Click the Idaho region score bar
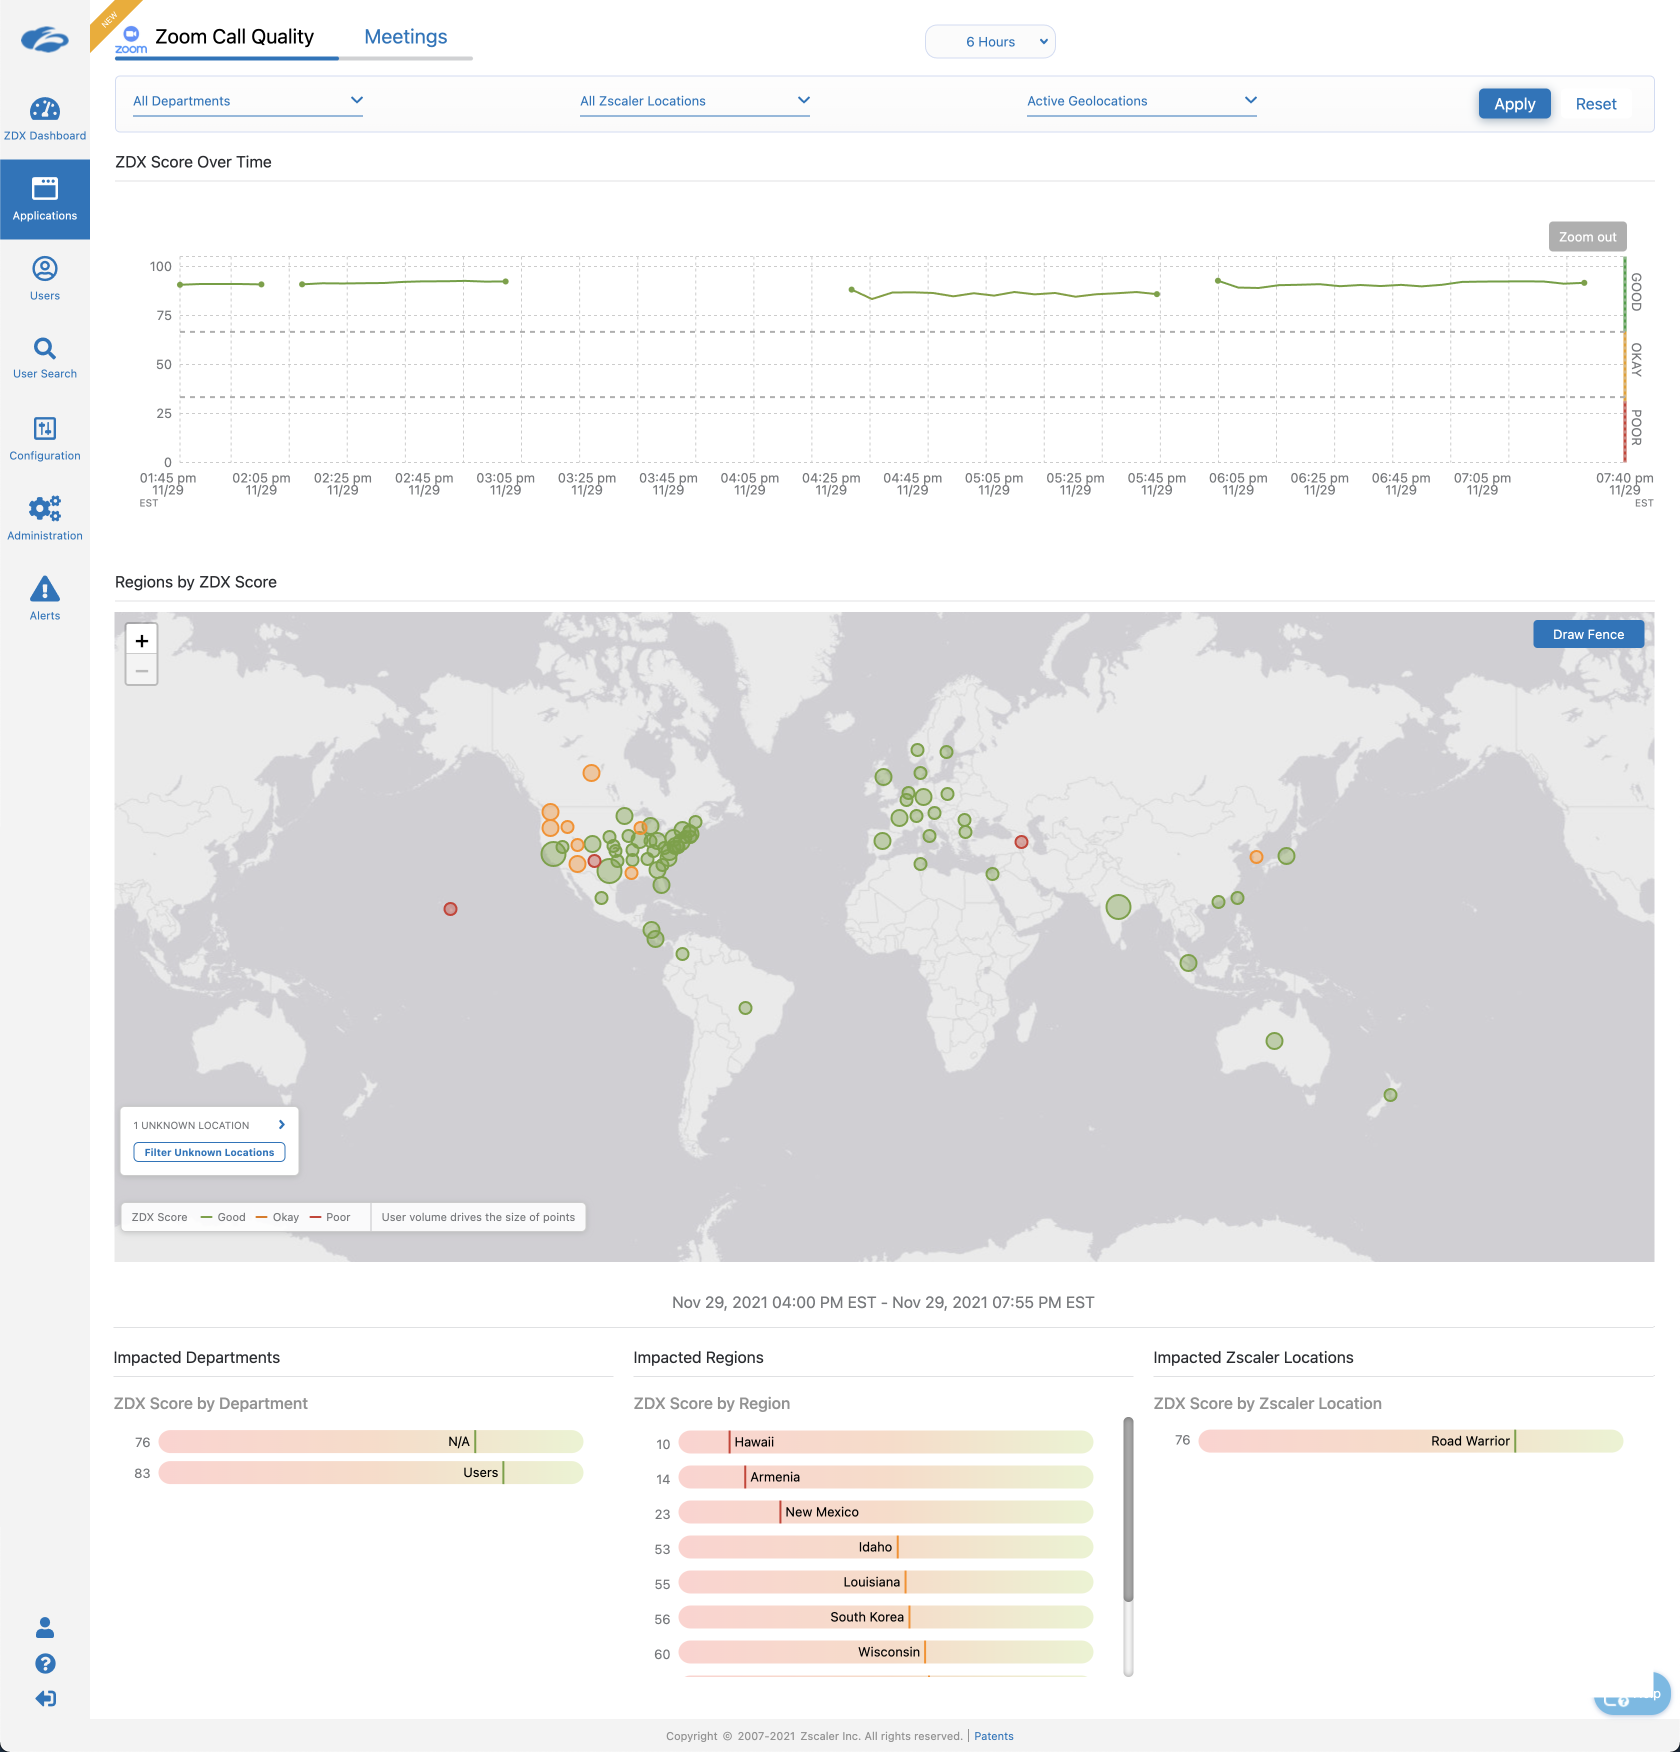 885,1547
